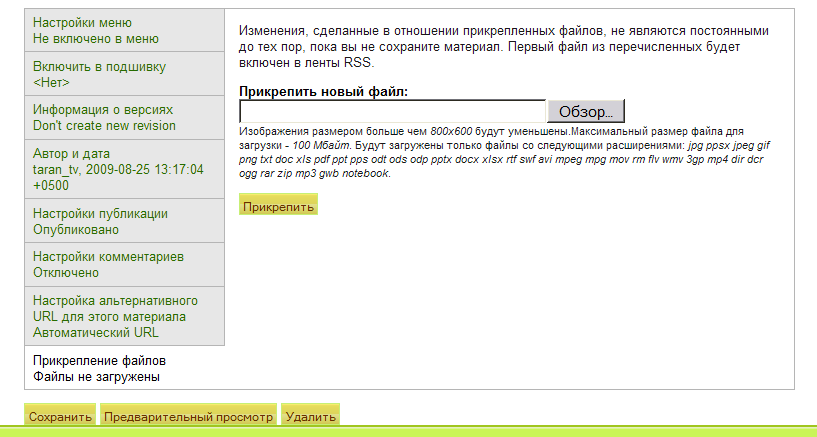Open the Настройки публикации tab

(x=125, y=221)
